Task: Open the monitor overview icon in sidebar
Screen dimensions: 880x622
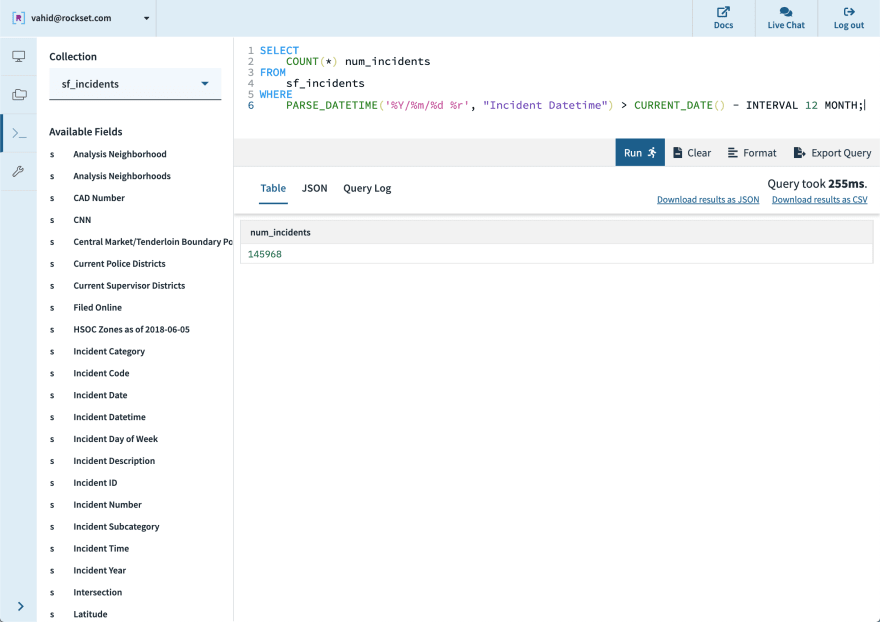Action: pos(19,57)
